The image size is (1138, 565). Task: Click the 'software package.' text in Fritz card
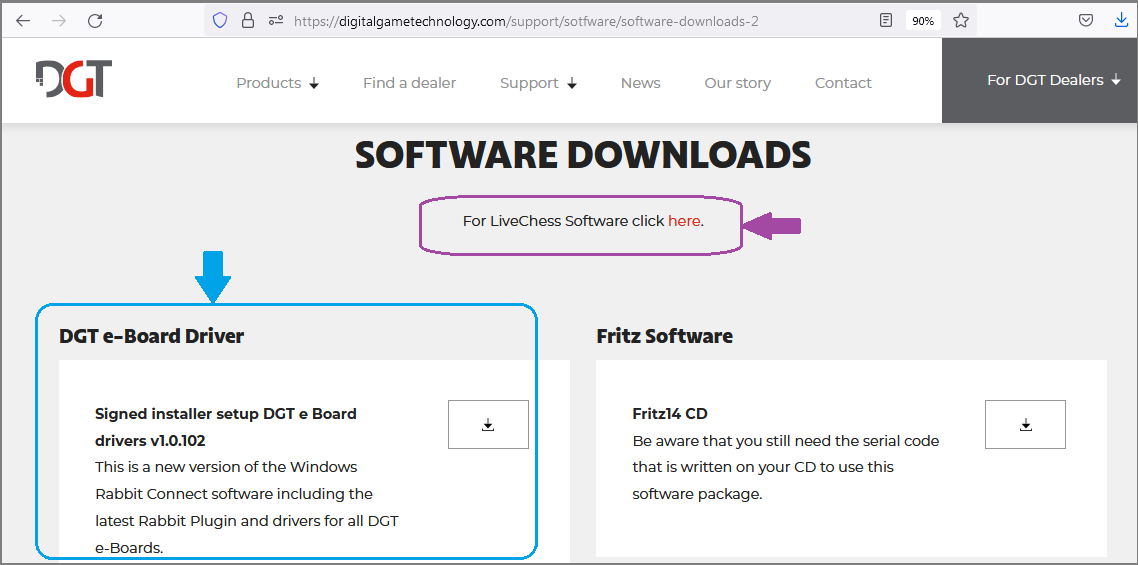[697, 495]
